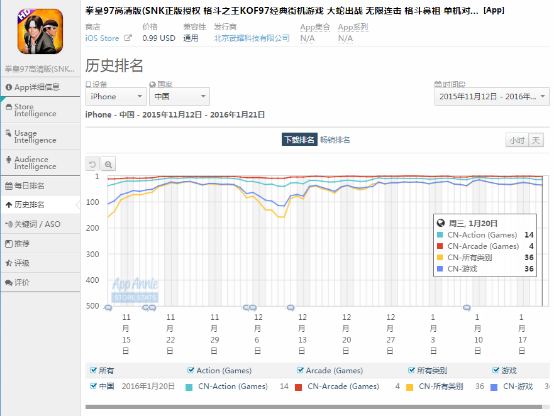Click the chart reset undo icon
This screenshot has height=417, width=554.
[x=93, y=164]
